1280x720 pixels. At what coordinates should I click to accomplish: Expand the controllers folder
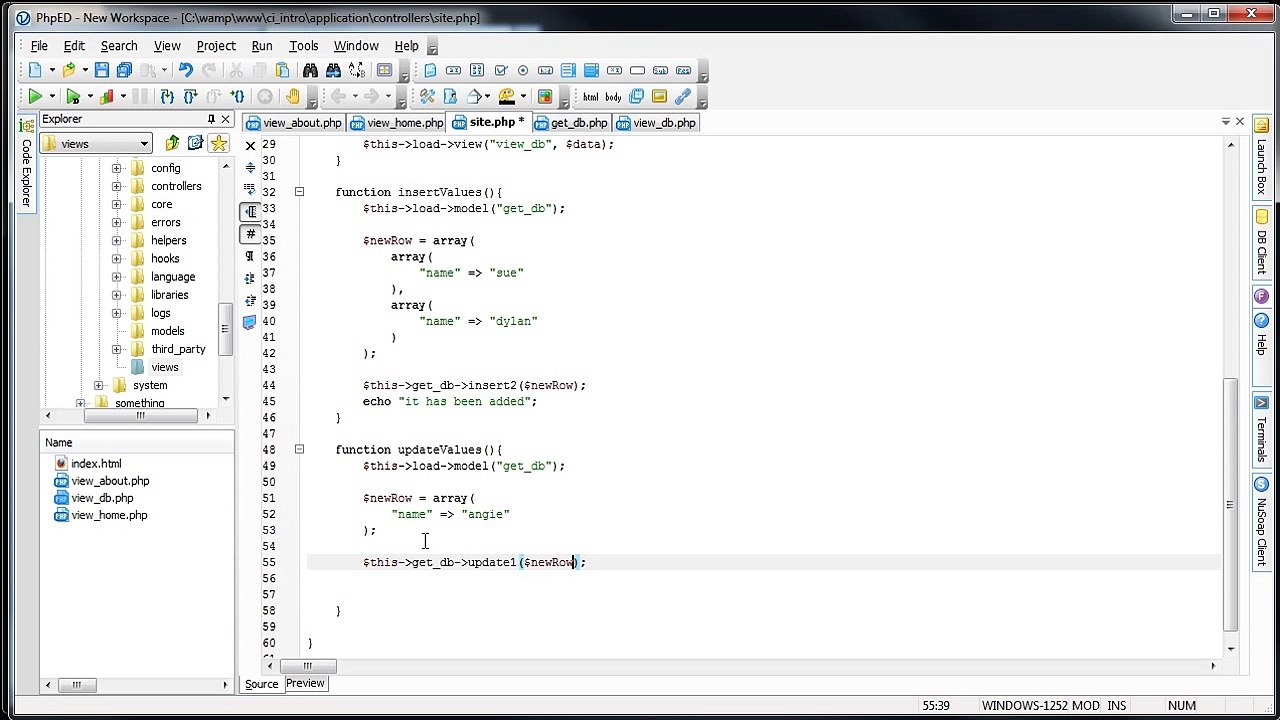coord(116,186)
